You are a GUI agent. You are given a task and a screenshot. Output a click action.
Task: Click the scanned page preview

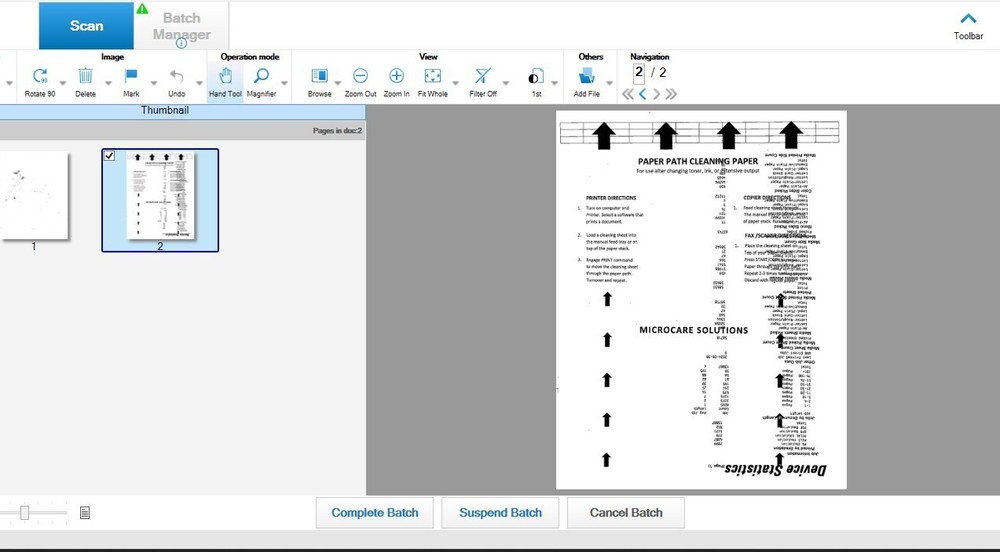coord(702,300)
